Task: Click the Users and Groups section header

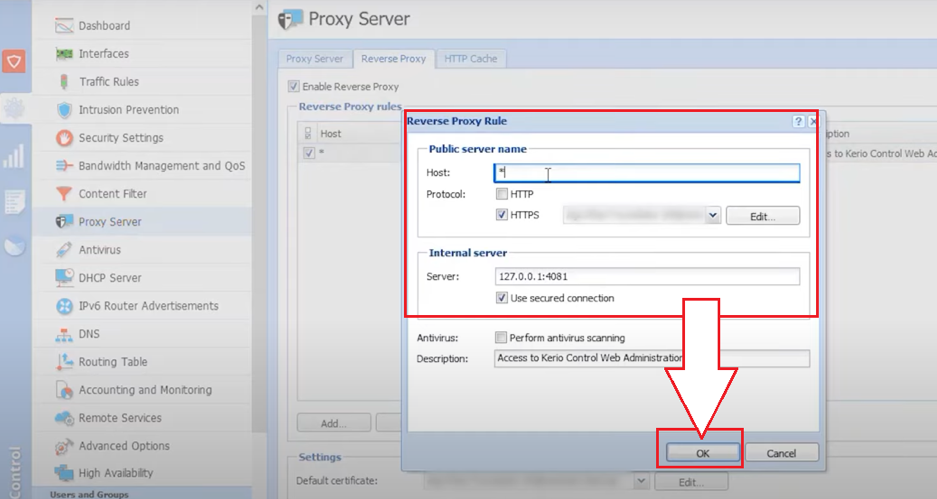Action: pos(89,494)
